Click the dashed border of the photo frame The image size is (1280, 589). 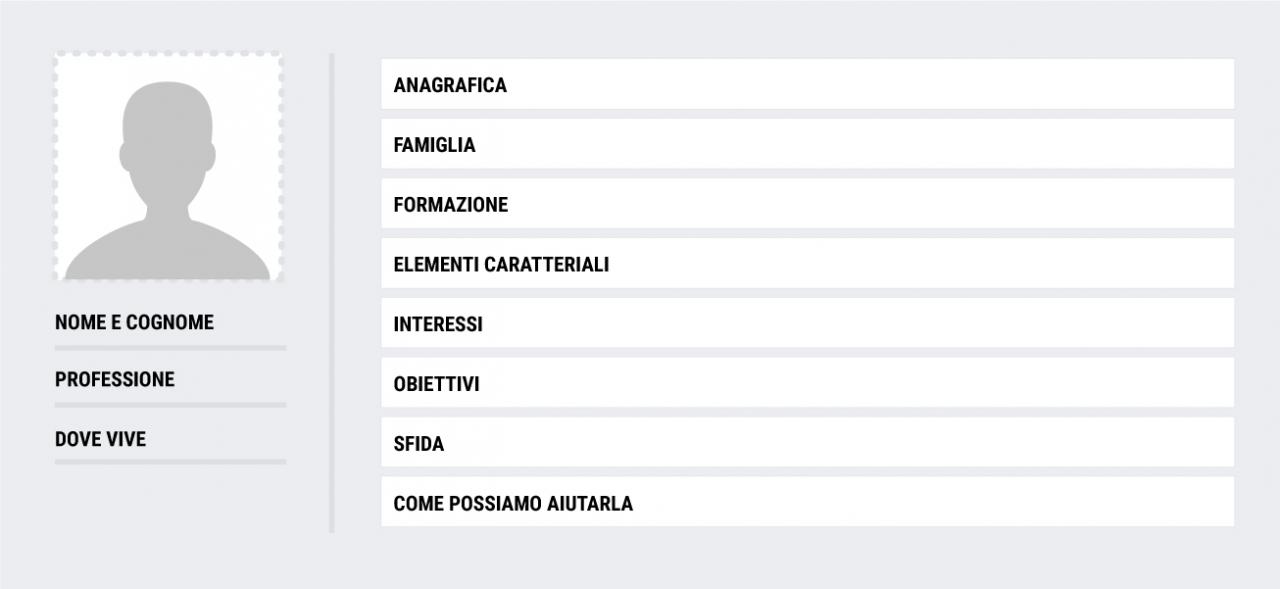tap(168, 54)
